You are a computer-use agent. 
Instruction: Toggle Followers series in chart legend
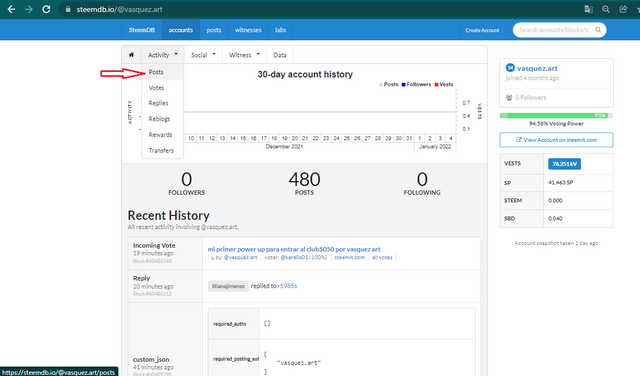(416, 85)
